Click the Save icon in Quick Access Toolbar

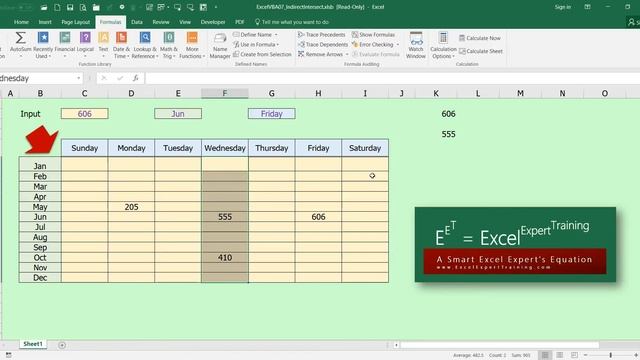click(70, 7)
